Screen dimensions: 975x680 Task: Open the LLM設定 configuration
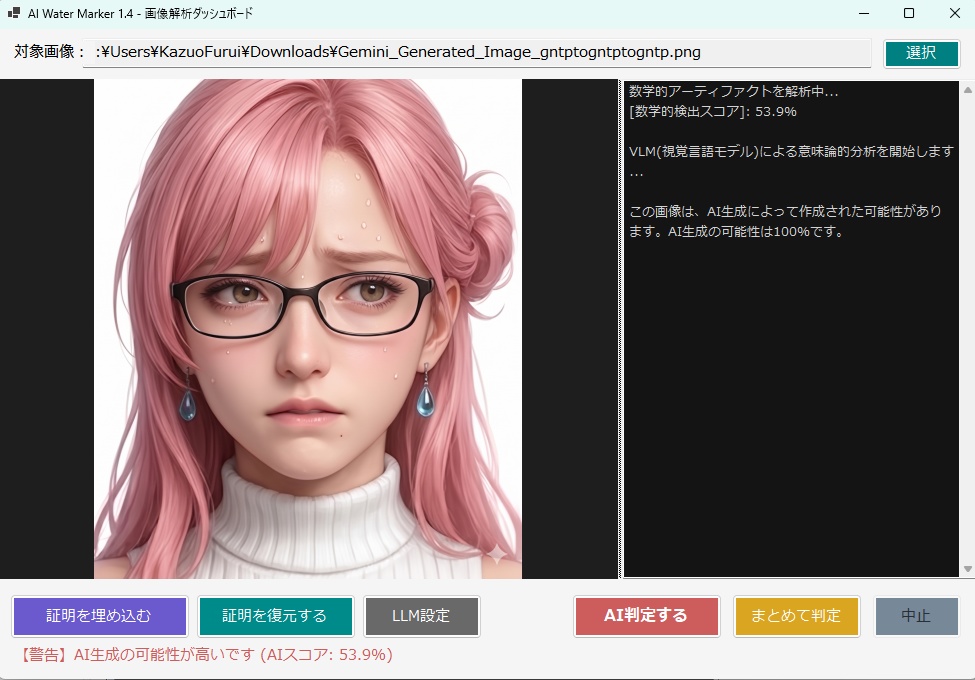[421, 617]
